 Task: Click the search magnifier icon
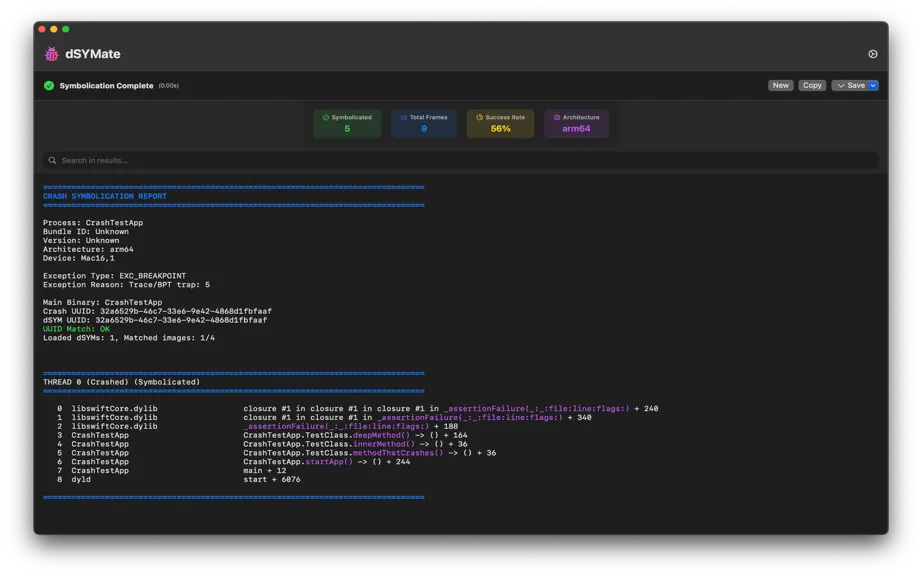(52, 160)
